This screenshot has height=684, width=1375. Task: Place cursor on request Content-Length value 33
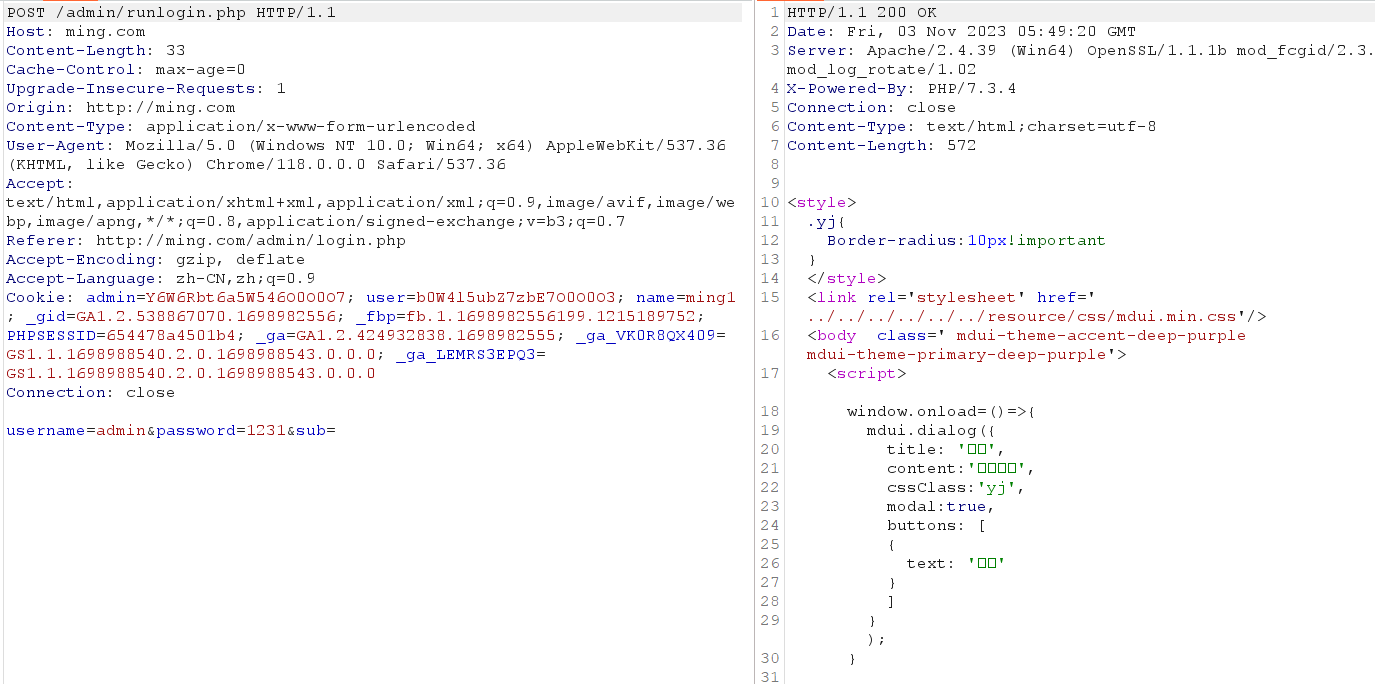point(175,51)
